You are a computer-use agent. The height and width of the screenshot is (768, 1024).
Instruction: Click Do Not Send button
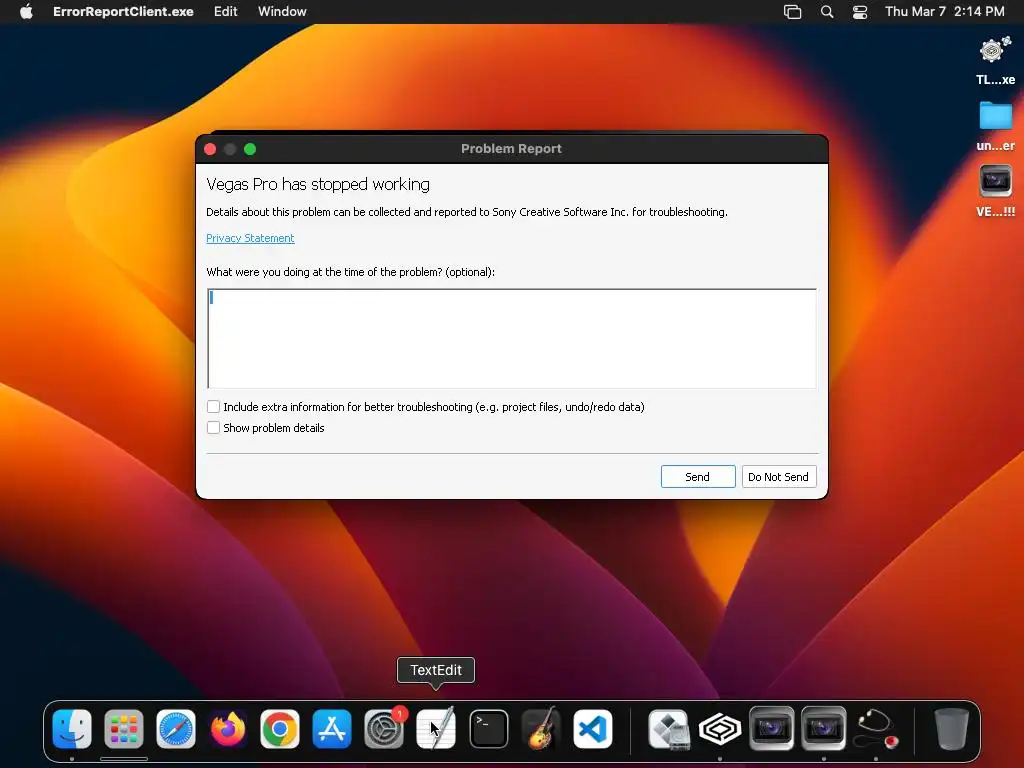pos(778,477)
